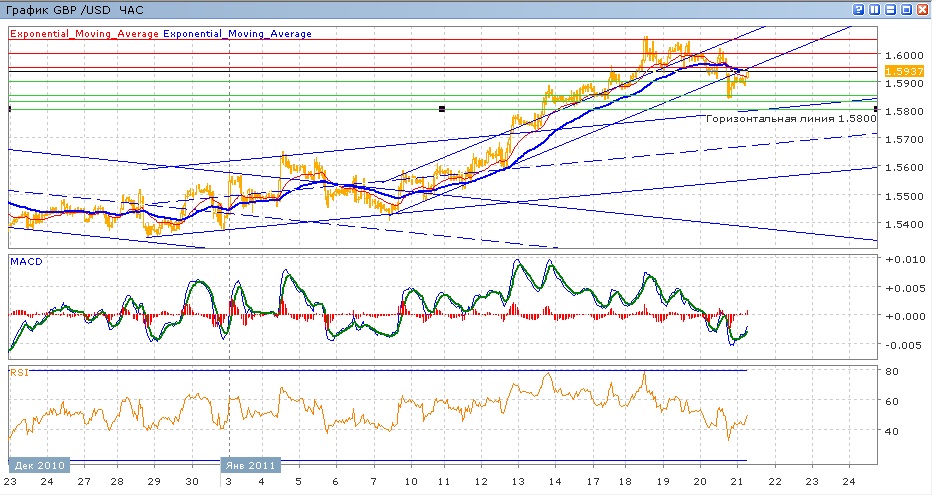Select the right-end handle of the 1.5800 line
The image size is (933, 495).
pyautogui.click(x=876, y=109)
